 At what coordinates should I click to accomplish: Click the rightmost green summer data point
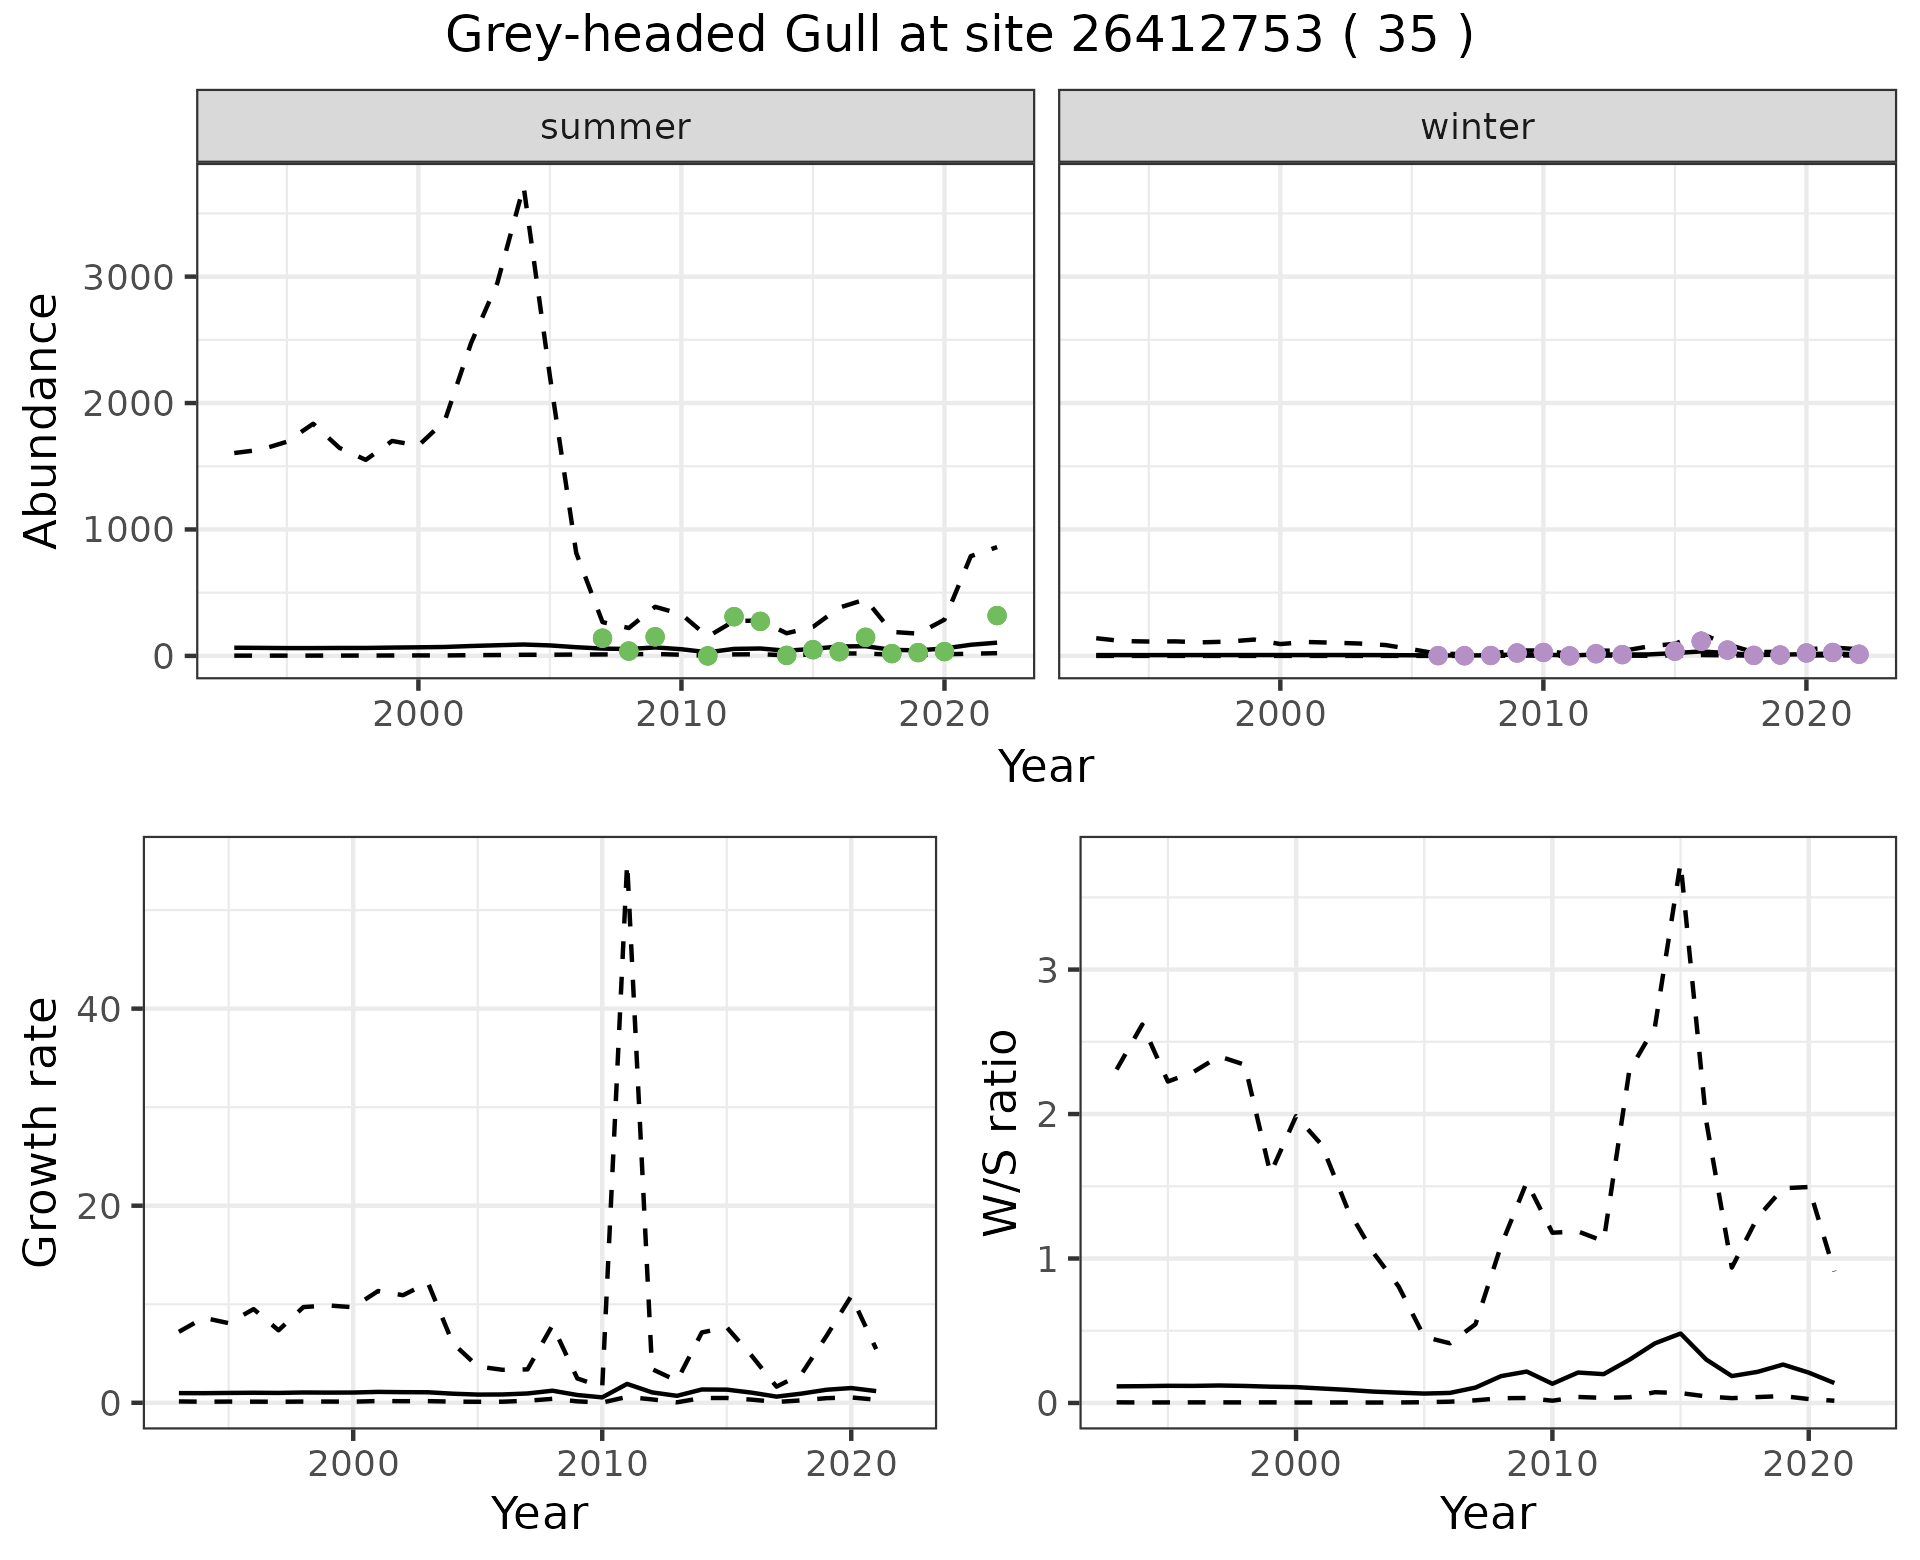click(997, 615)
